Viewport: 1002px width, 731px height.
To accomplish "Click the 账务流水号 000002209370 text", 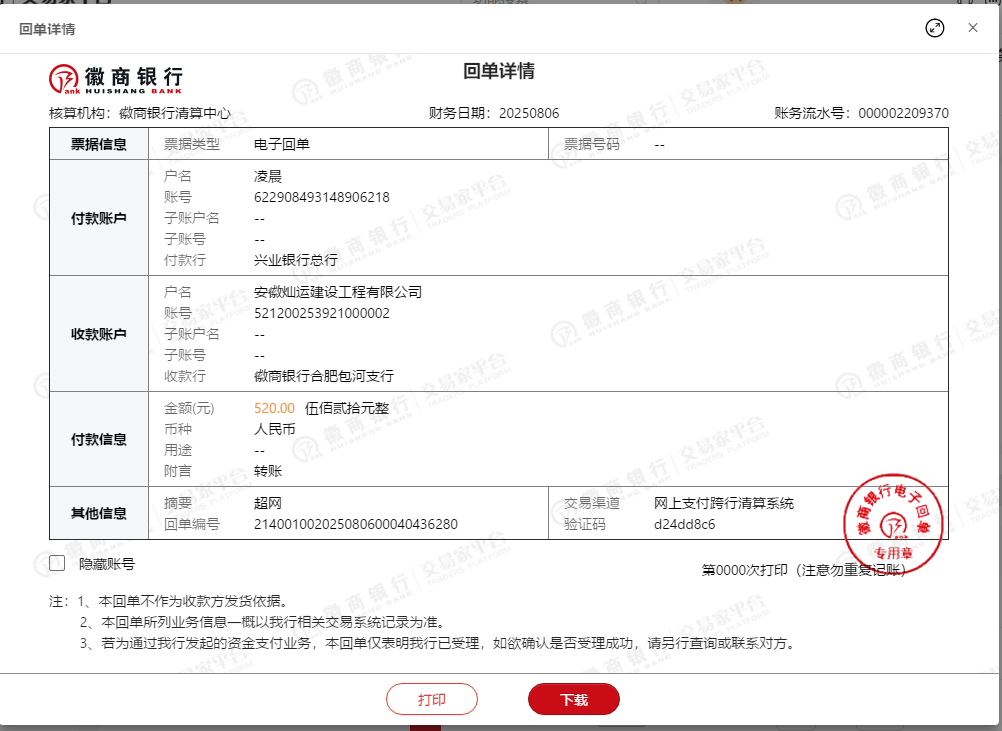I will (861, 113).
